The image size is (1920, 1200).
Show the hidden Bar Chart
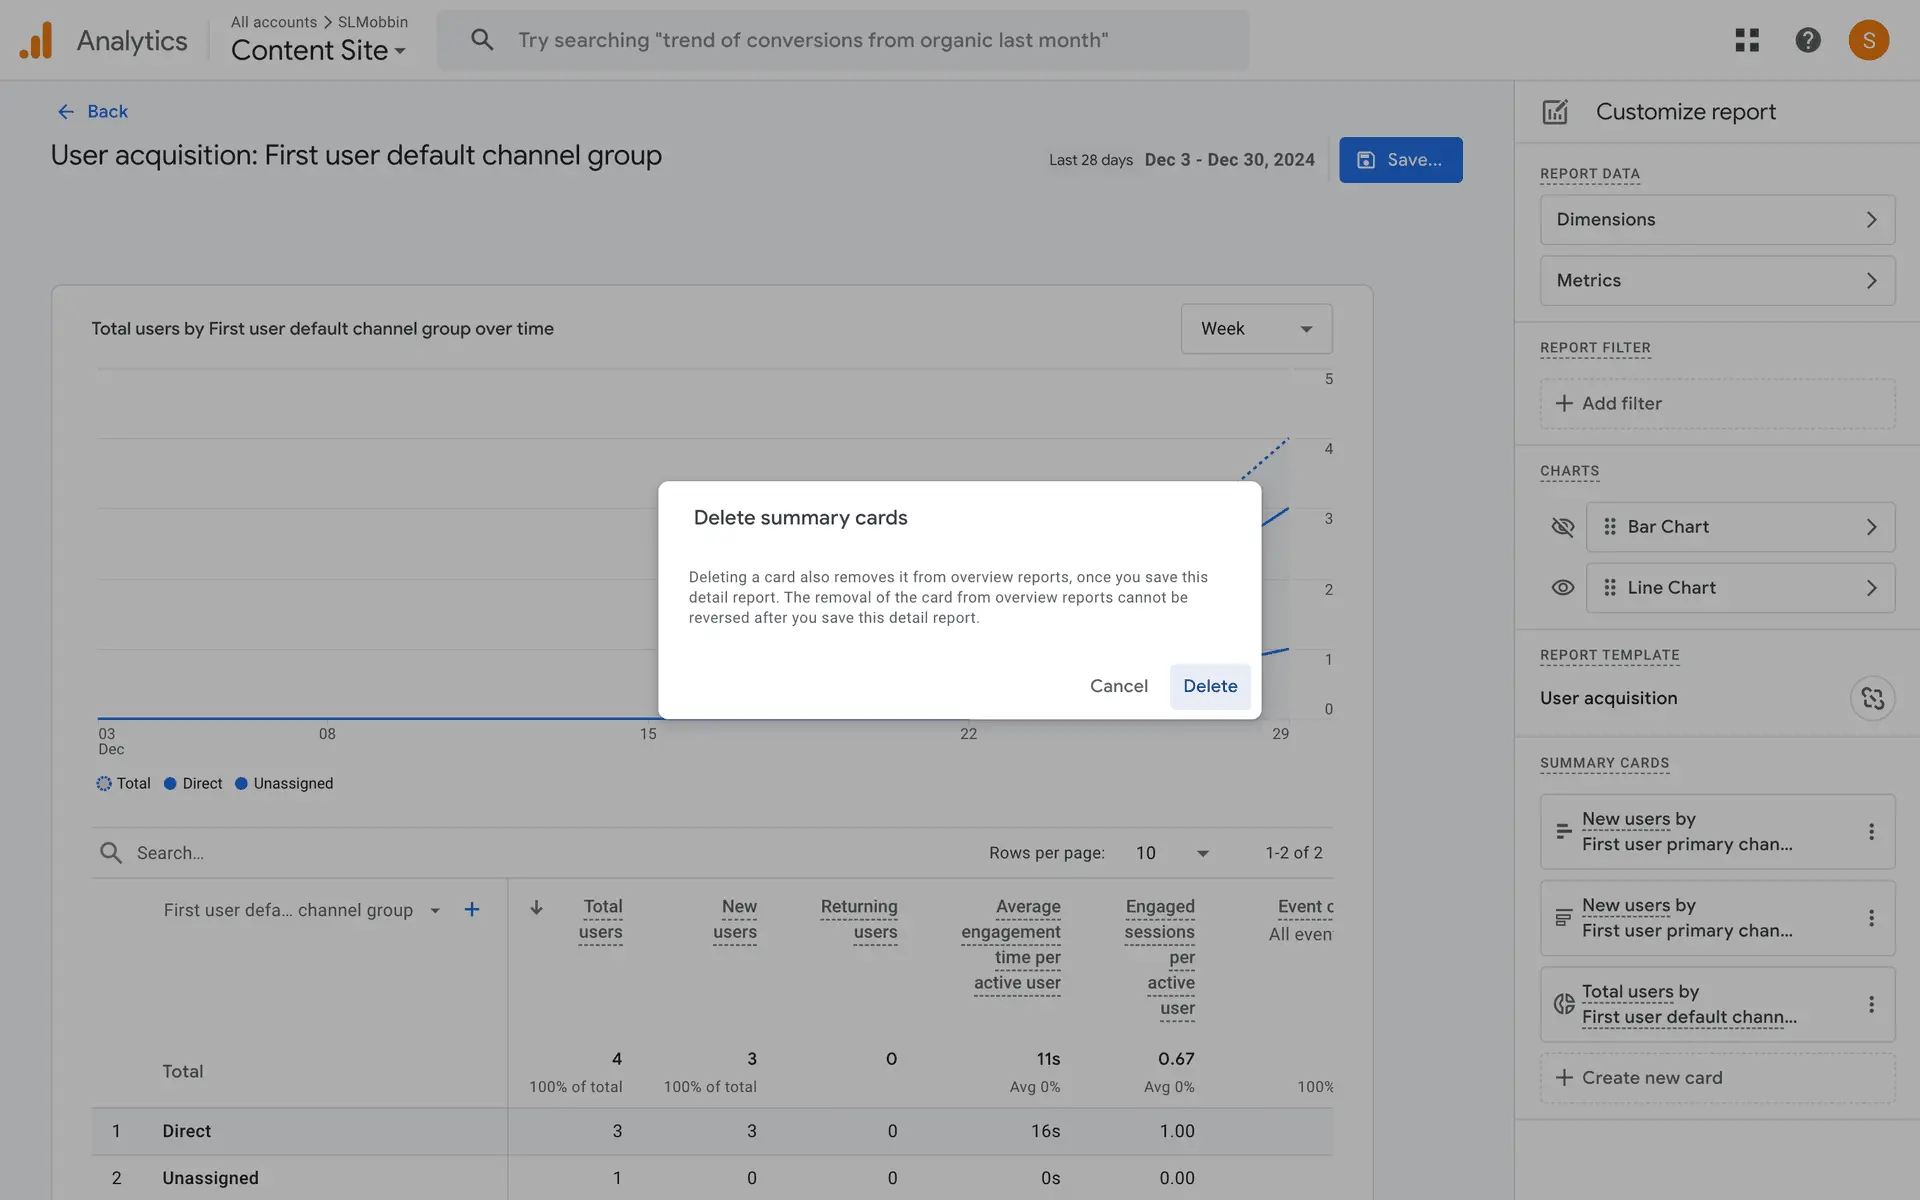point(1562,527)
